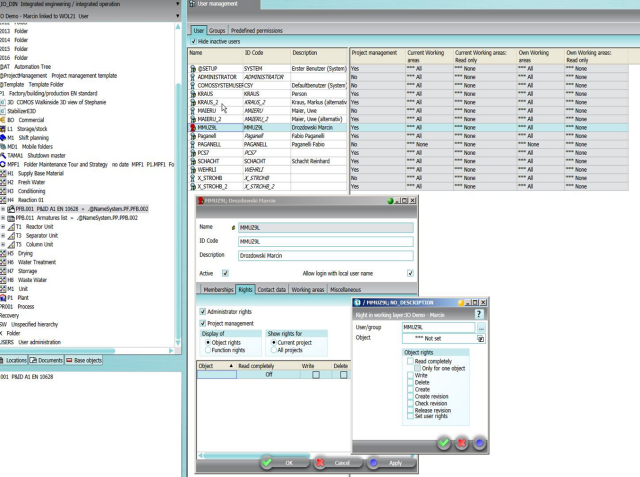Viewport: 640px width, 477px height.
Task: Toggle Project management checkbox
Action: click(x=202, y=324)
